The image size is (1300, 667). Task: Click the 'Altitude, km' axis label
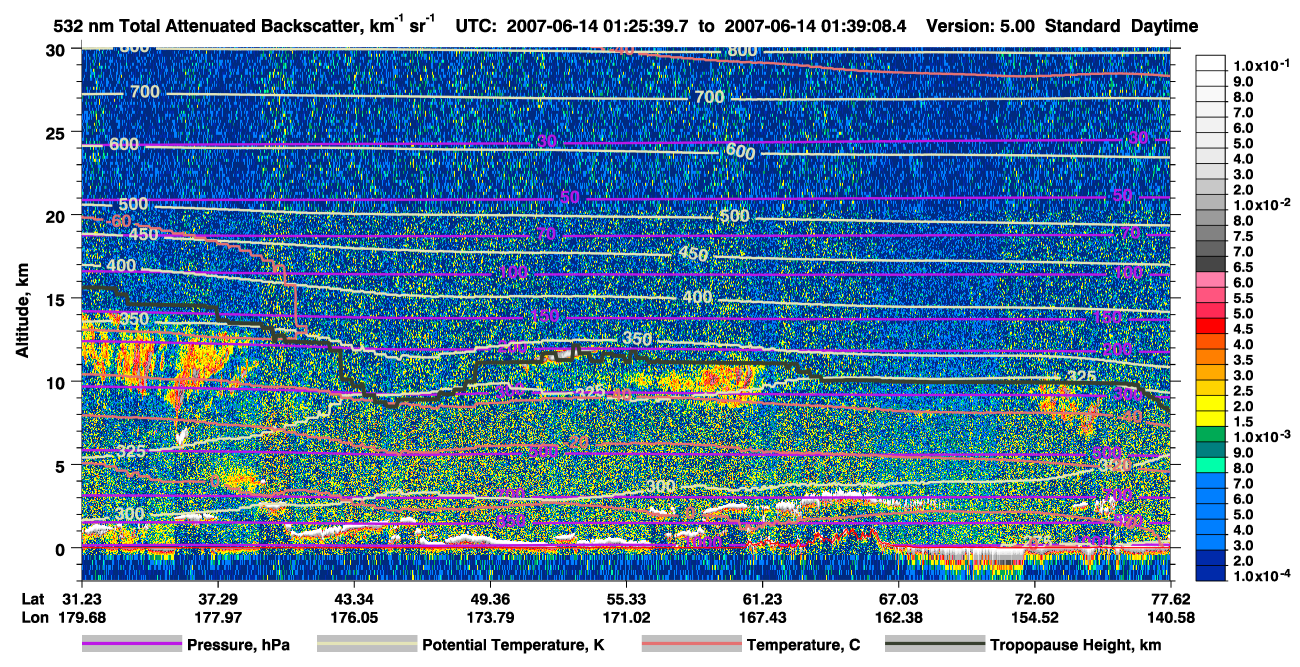23,313
